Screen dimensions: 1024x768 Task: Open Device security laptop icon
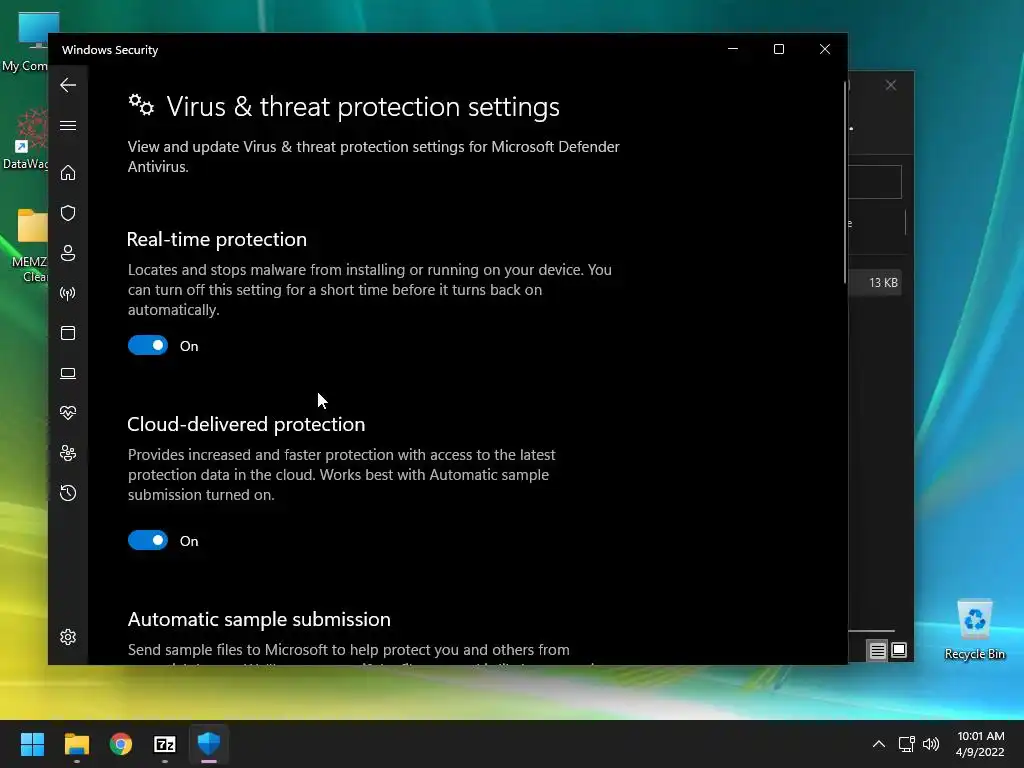[68, 373]
